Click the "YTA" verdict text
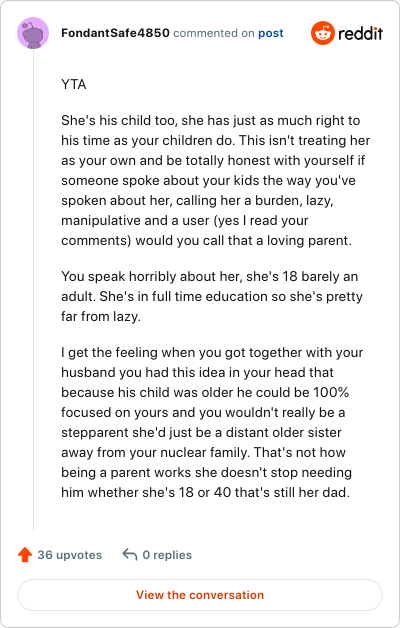The width and height of the screenshot is (400, 628). pos(74,85)
